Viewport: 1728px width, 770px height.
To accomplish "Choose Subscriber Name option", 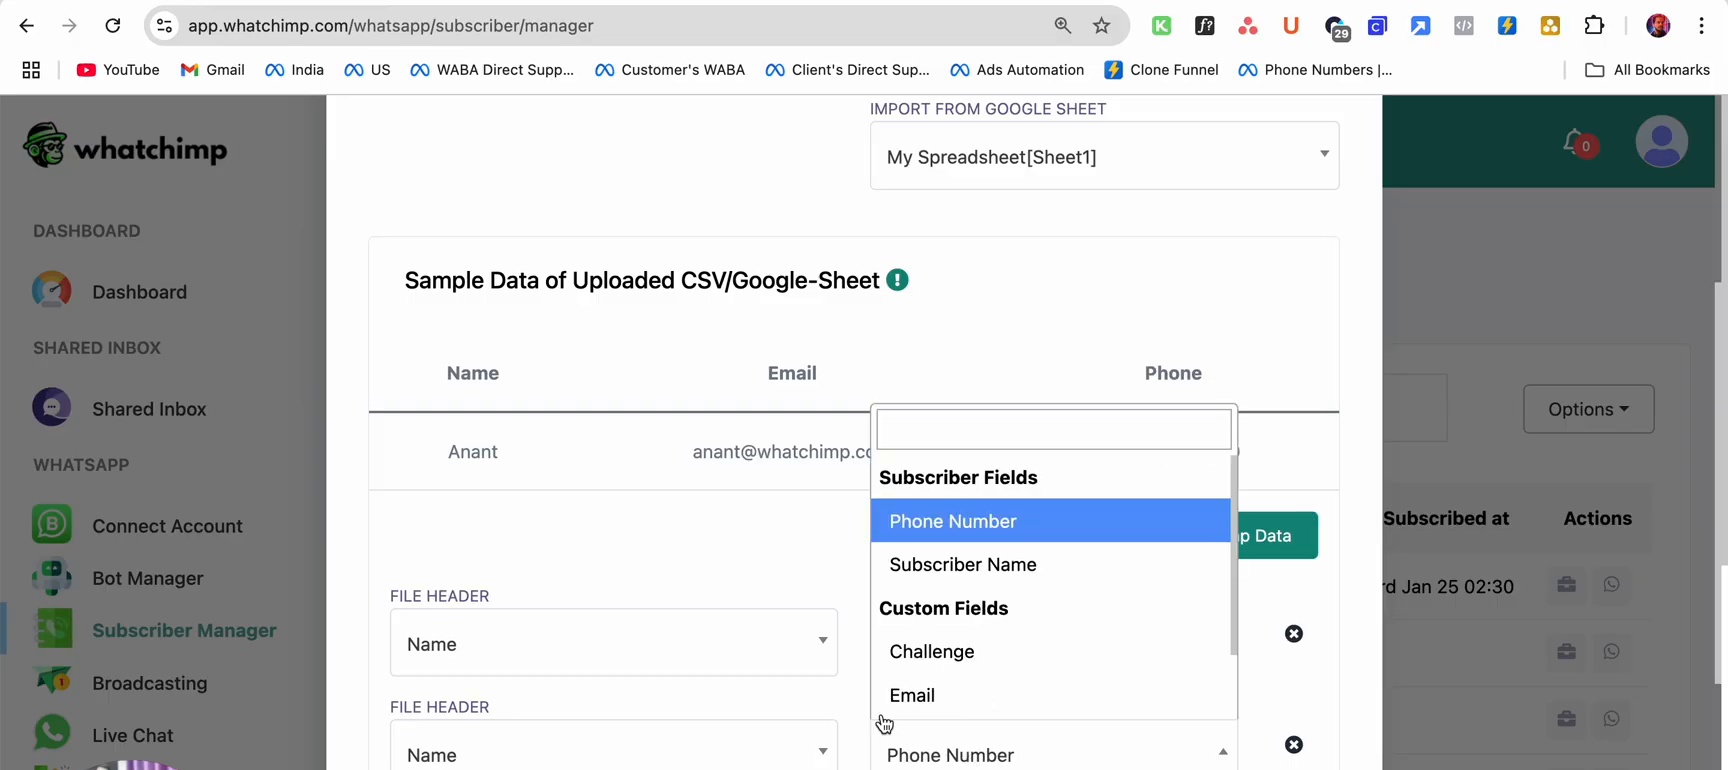I will point(1050,565).
